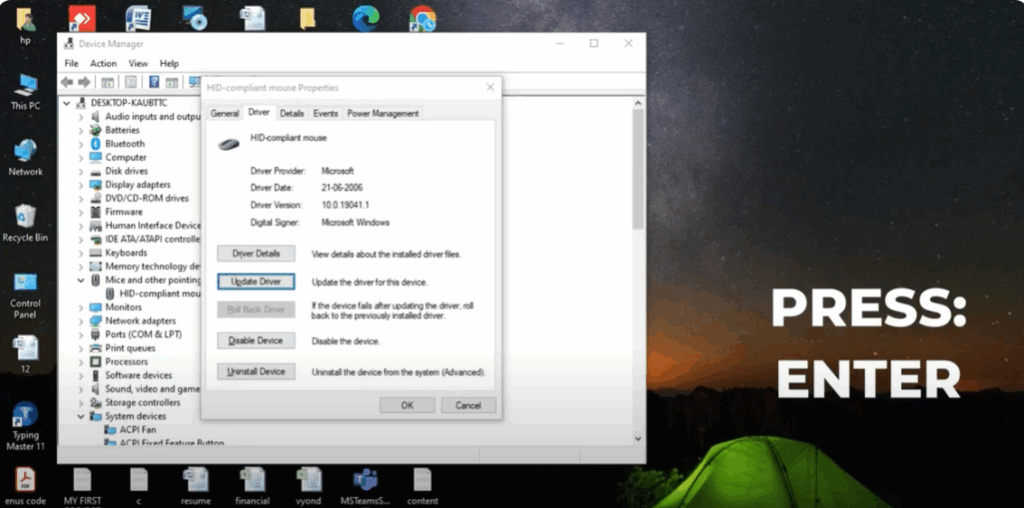Viewport: 1024px width, 508px height.
Task: Open the File menu
Action: click(71, 63)
